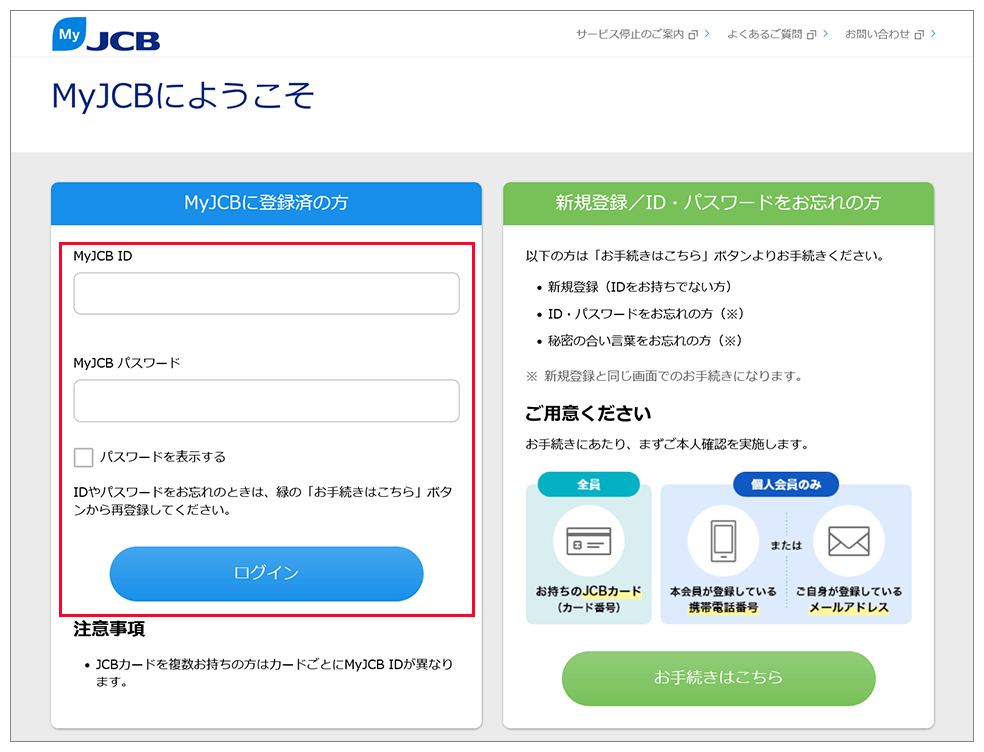Click chevron arrow after よくあるご質問
This screenshot has height=752, width=984.
point(826,34)
